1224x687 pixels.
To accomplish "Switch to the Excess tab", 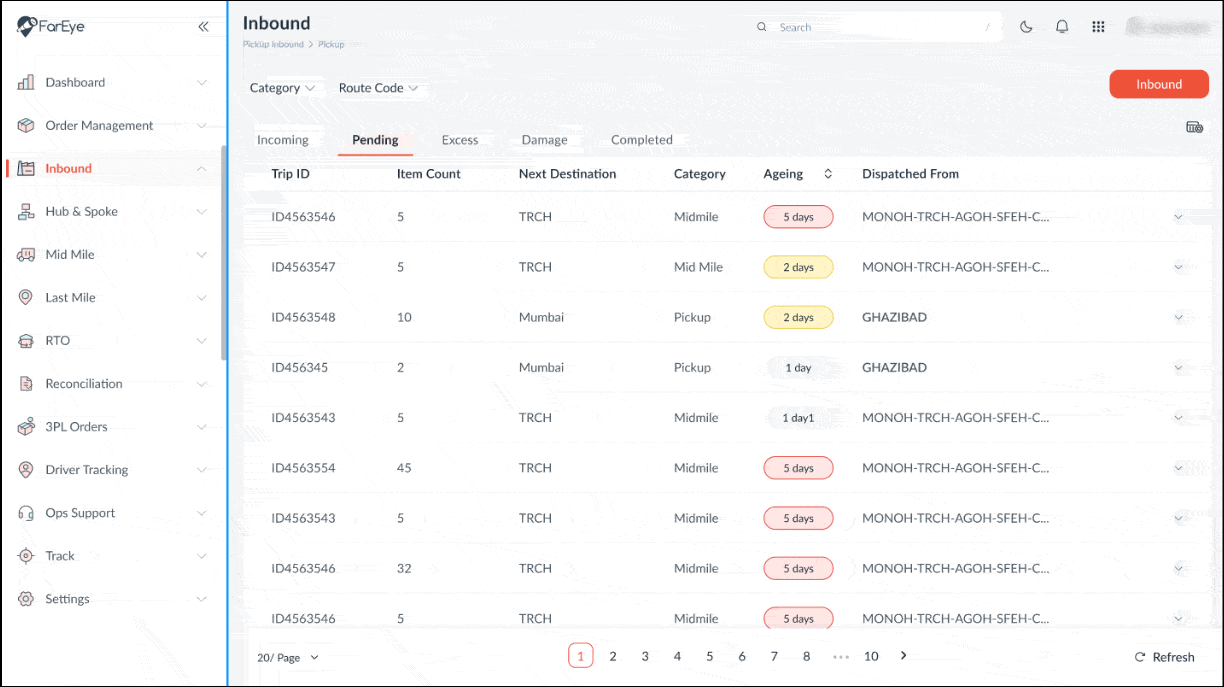I will coord(460,140).
